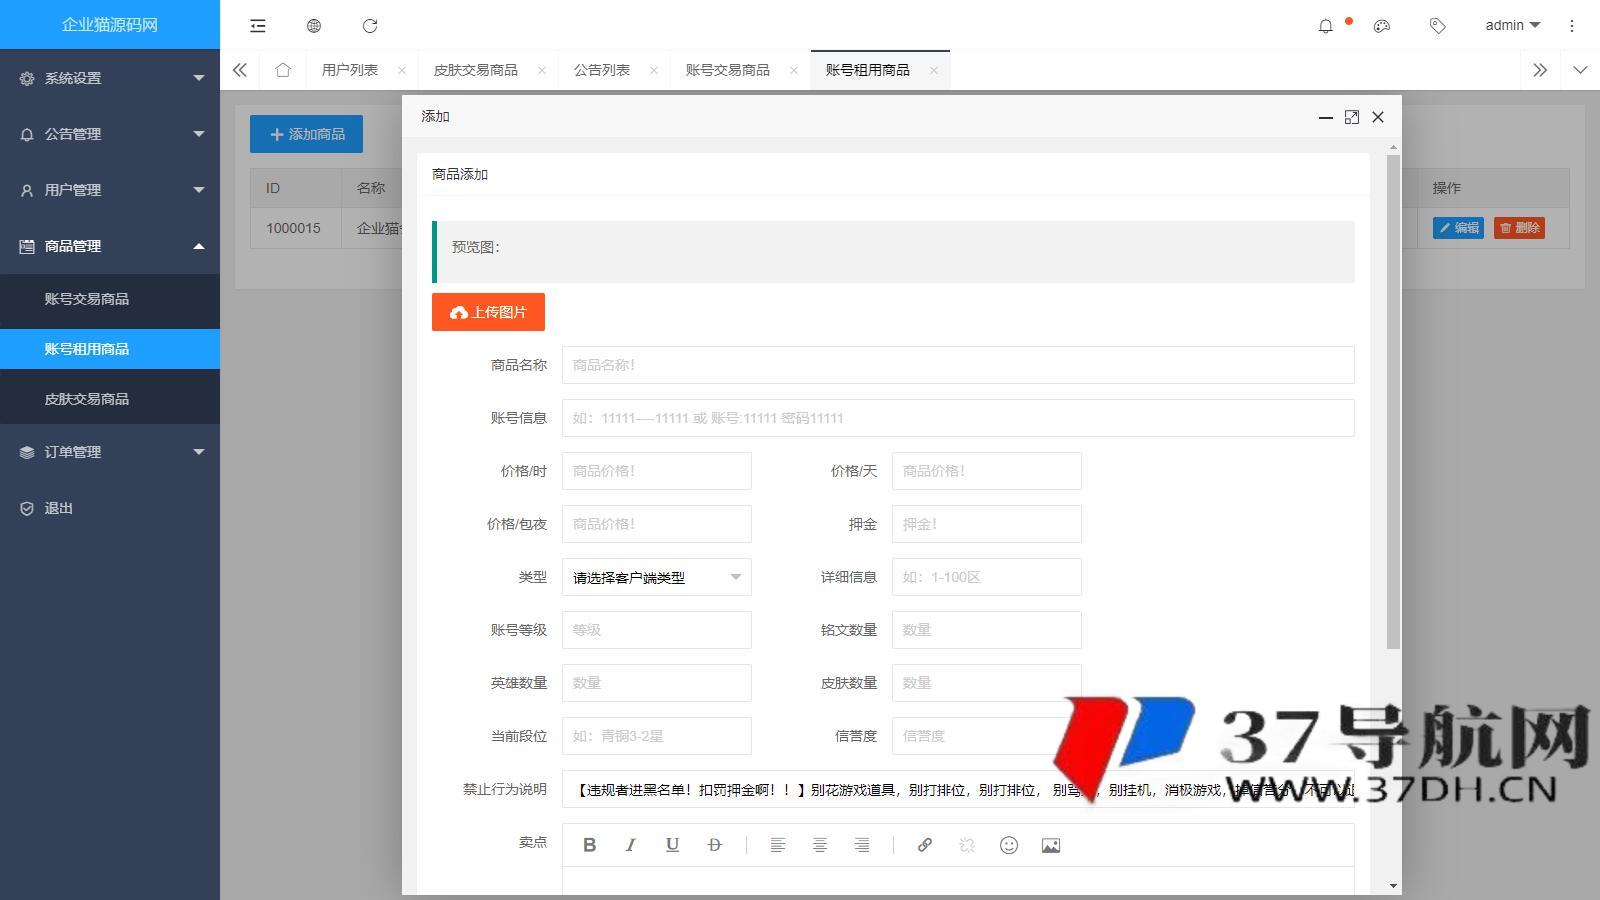
Task: Apply italic formatting in the rich text toolbar
Action: point(631,845)
